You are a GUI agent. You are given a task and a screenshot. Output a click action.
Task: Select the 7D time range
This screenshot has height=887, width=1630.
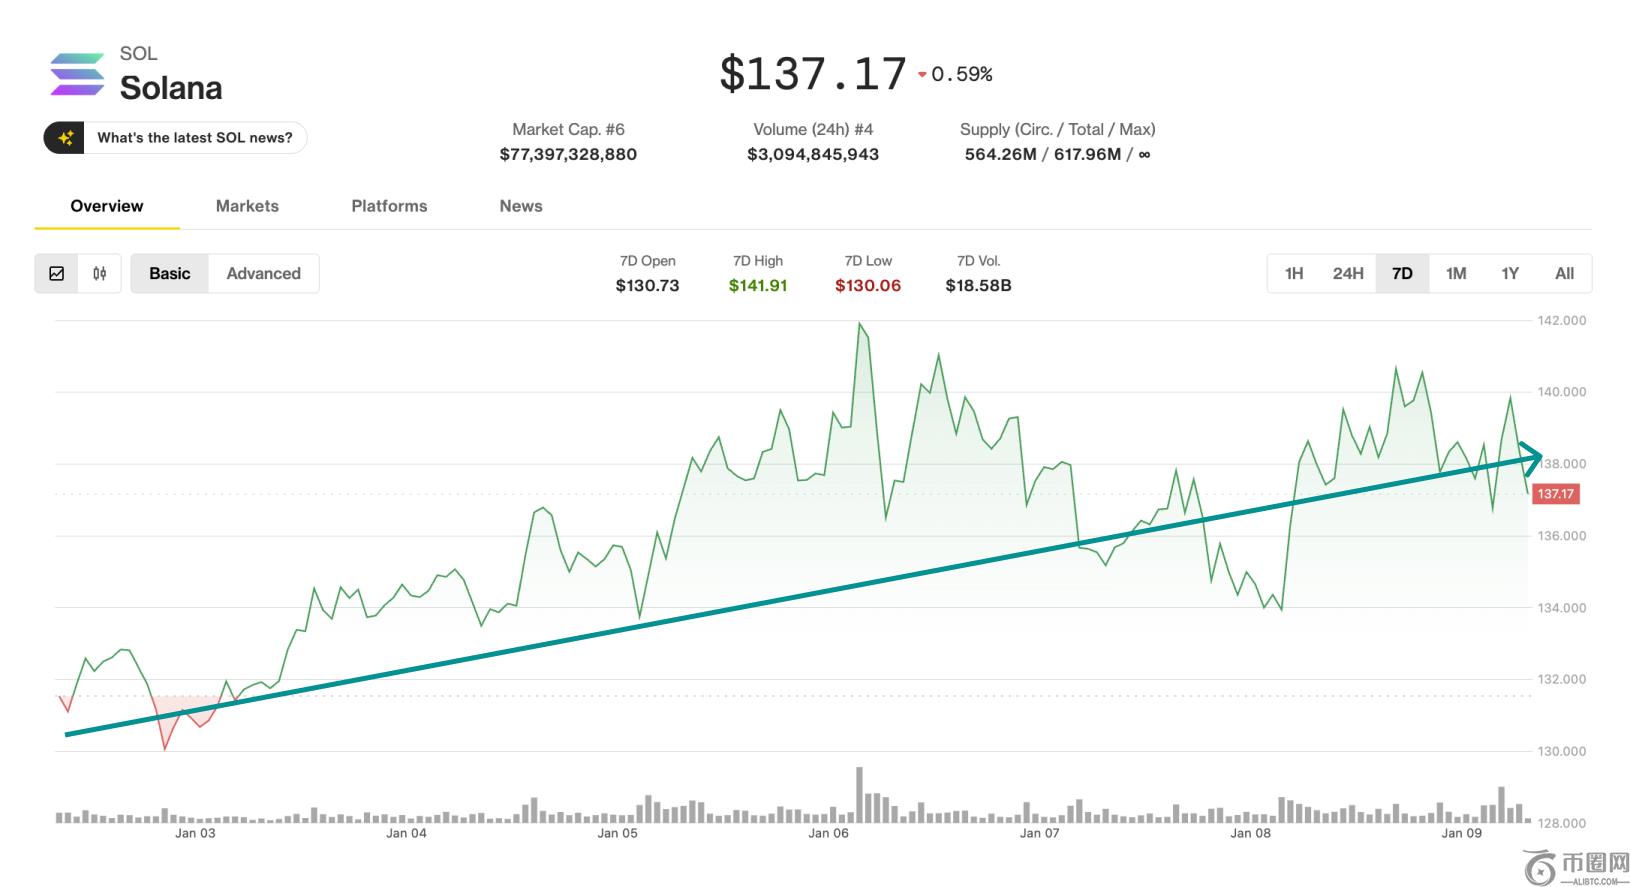(1402, 273)
